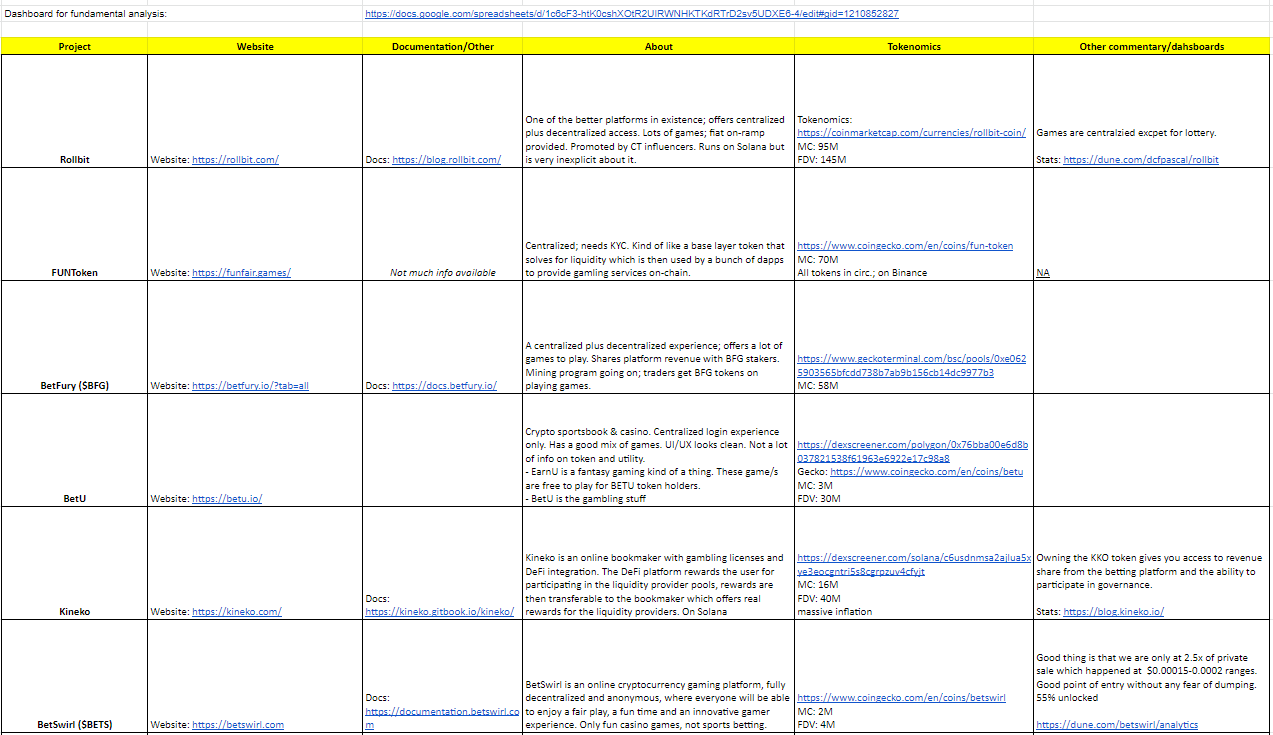Open the rollbit.com website link

(x=235, y=160)
